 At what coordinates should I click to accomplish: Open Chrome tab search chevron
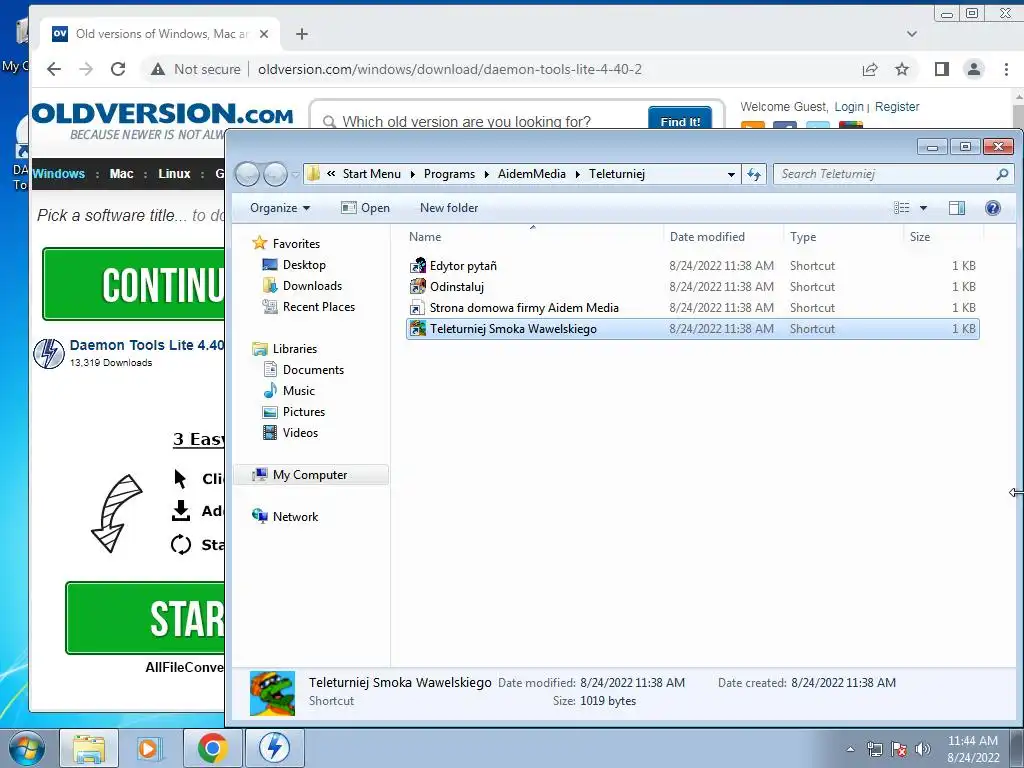[x=912, y=34]
